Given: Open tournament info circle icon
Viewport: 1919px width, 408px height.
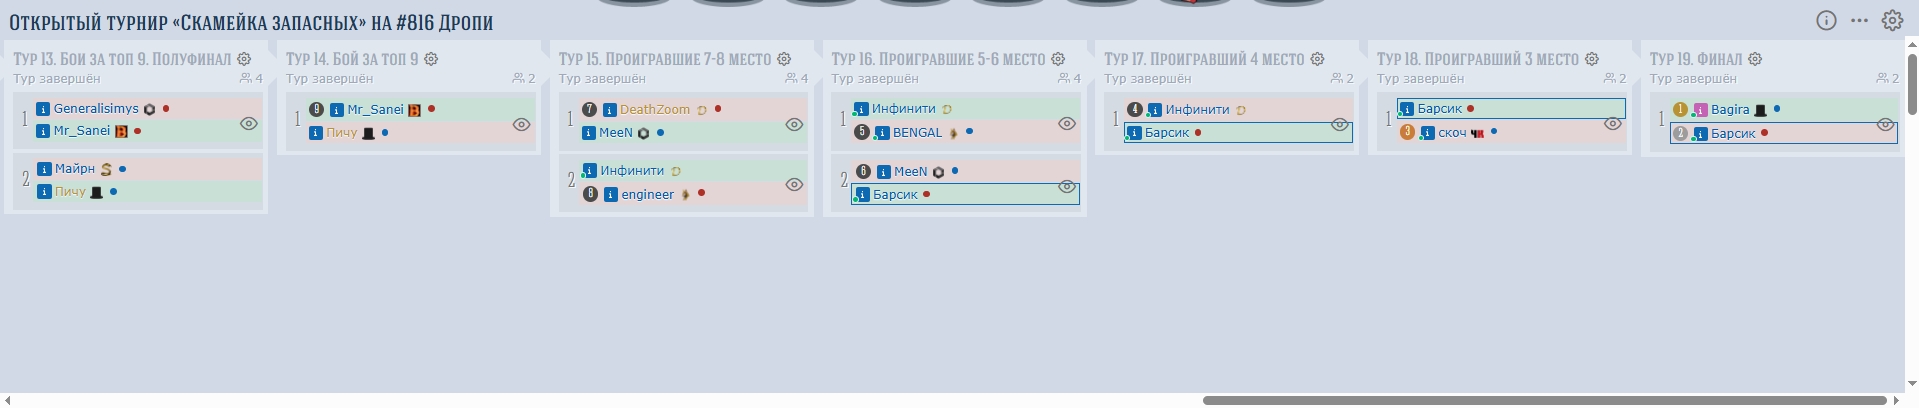Looking at the screenshot, I should point(1826,21).
